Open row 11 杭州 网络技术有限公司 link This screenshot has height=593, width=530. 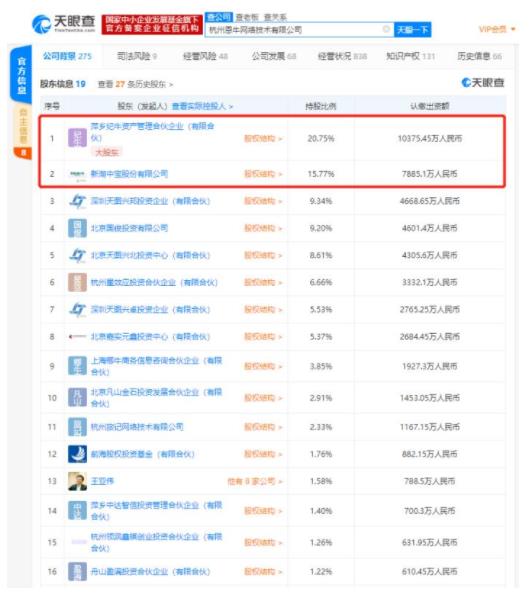click(137, 427)
